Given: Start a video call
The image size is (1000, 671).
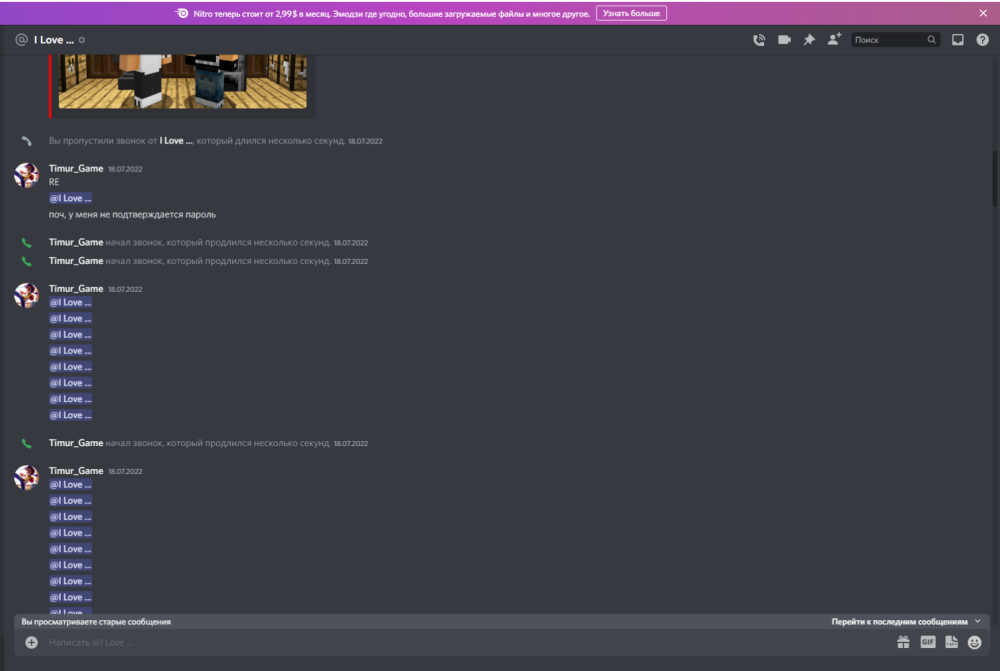Looking at the screenshot, I should (x=784, y=40).
